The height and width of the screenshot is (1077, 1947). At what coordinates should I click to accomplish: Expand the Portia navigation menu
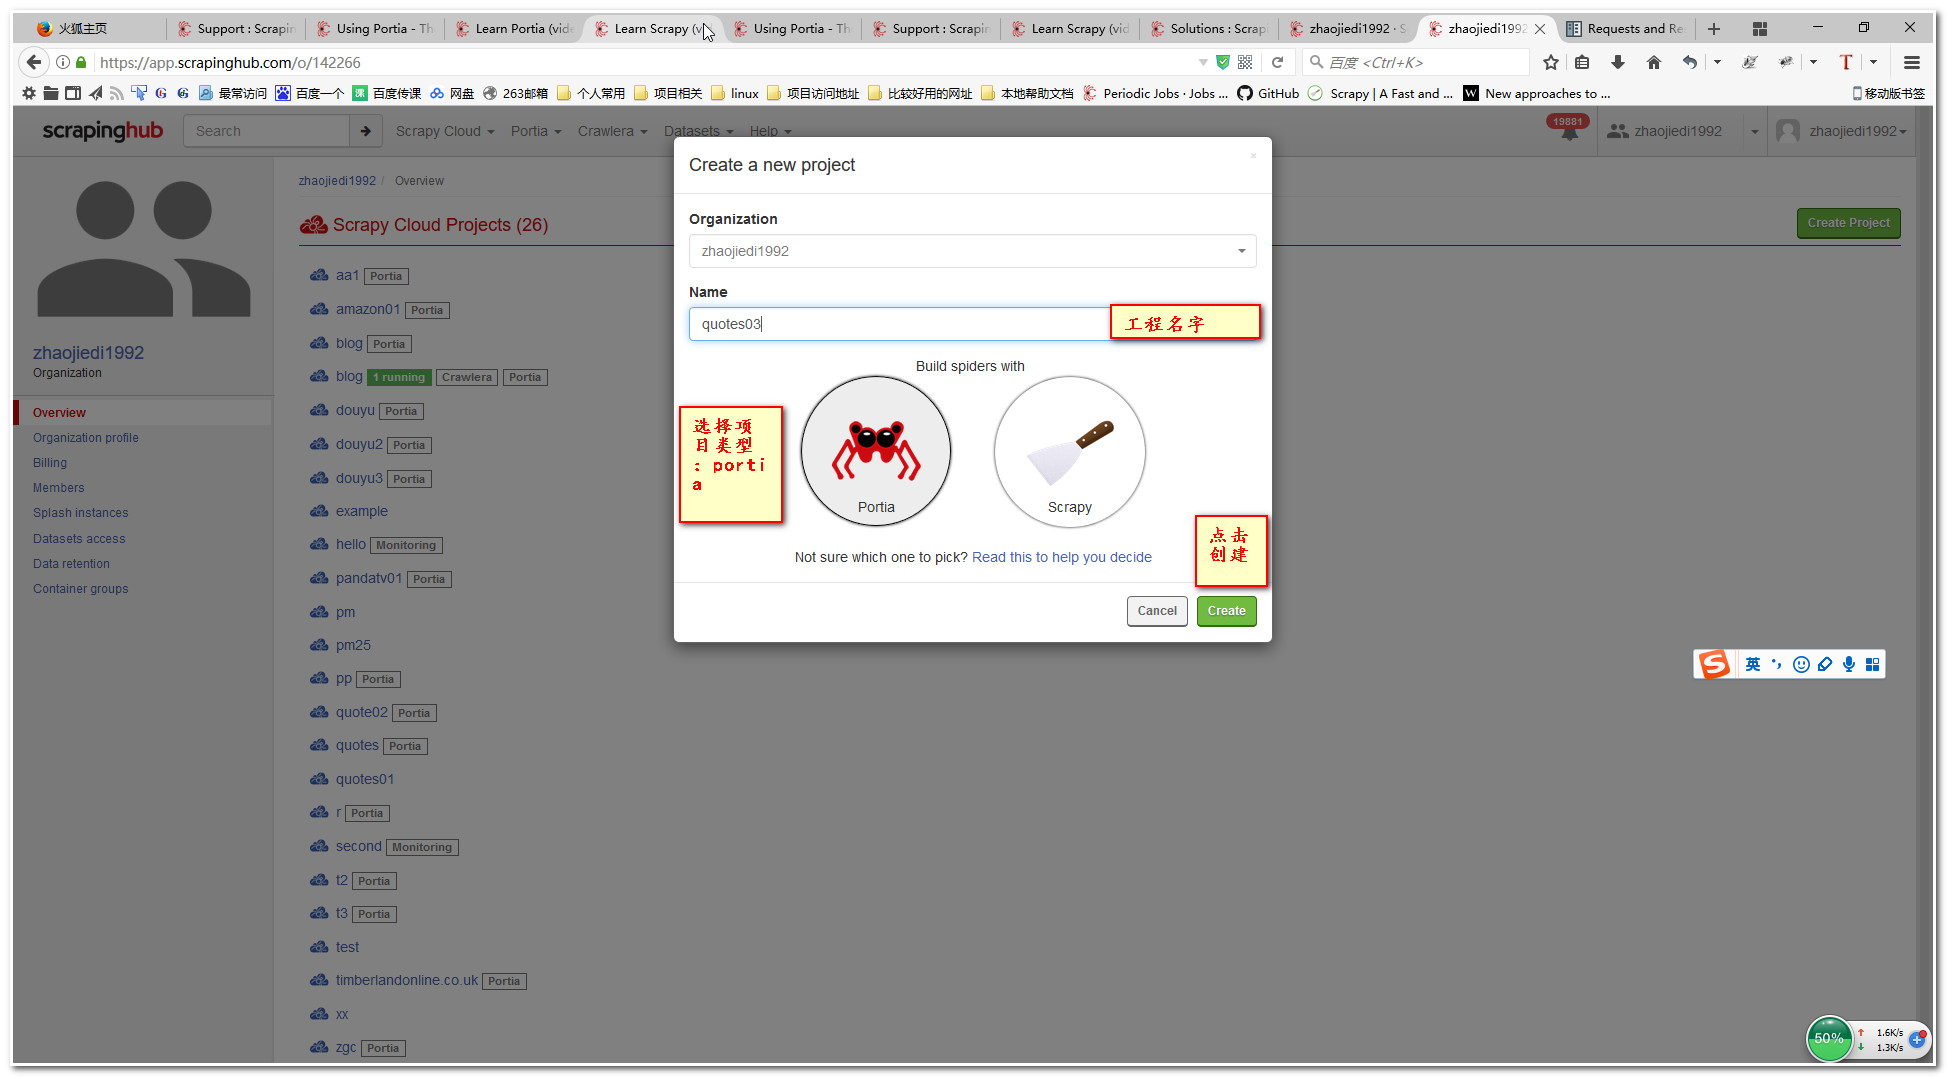click(536, 131)
